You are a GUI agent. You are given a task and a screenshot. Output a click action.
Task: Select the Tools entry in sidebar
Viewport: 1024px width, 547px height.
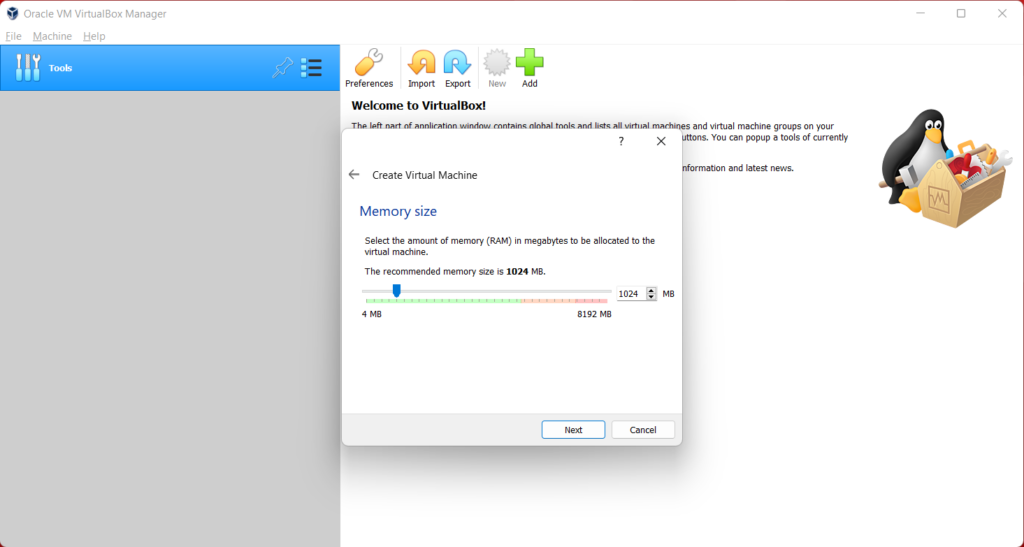170,68
